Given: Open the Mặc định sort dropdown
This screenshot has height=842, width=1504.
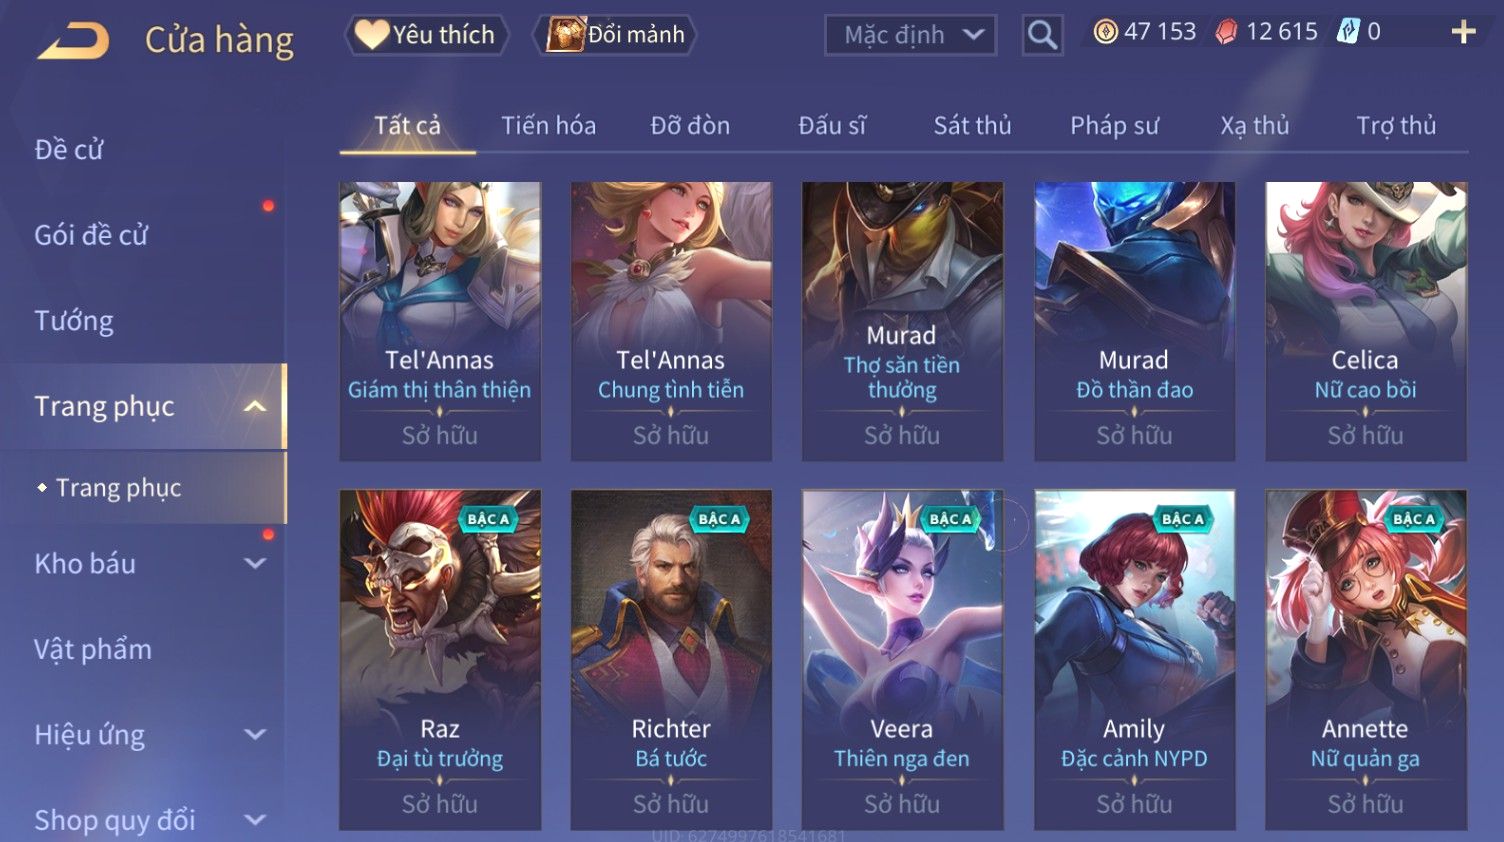Looking at the screenshot, I should [x=910, y=36].
